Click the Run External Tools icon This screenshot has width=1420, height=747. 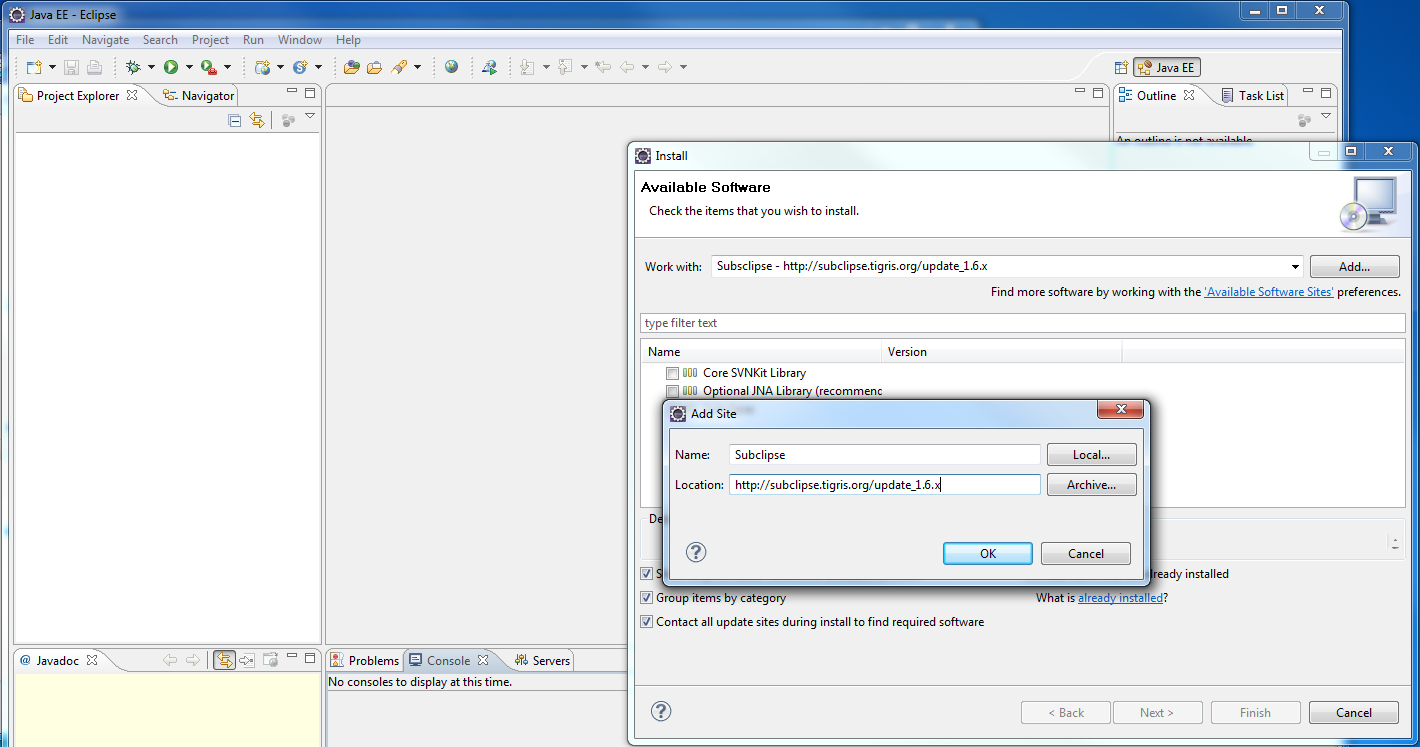pos(208,67)
